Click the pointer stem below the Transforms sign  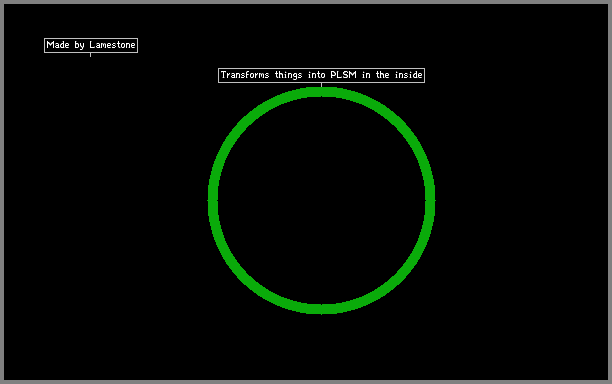pyautogui.click(x=321, y=85)
